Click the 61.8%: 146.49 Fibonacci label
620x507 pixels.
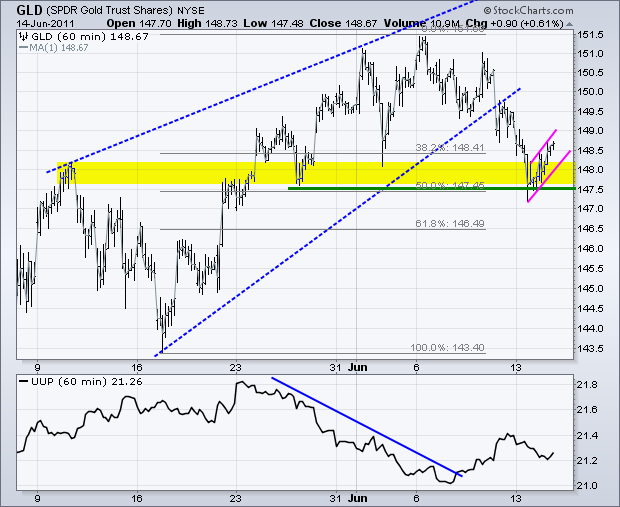[450, 223]
